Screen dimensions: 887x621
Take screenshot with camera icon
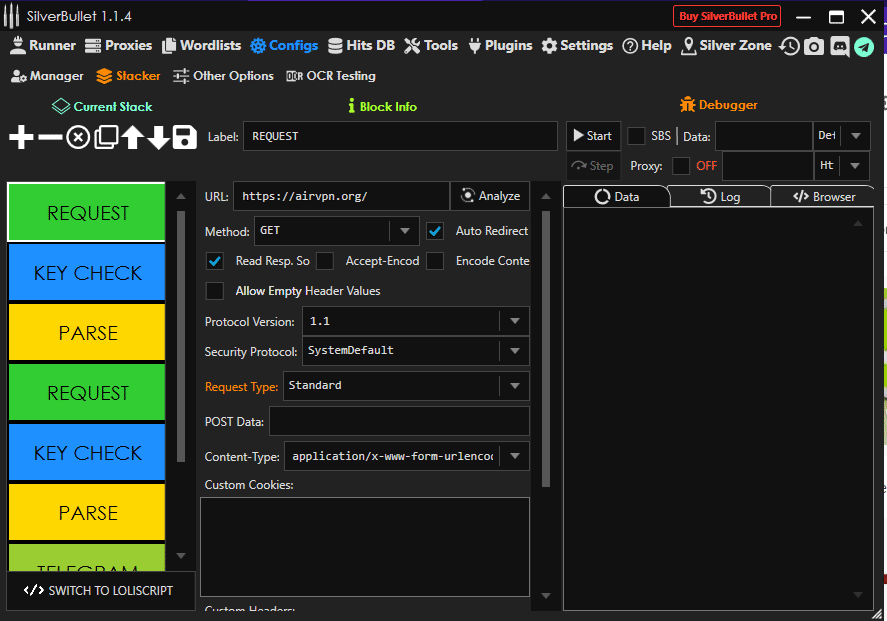(x=814, y=46)
